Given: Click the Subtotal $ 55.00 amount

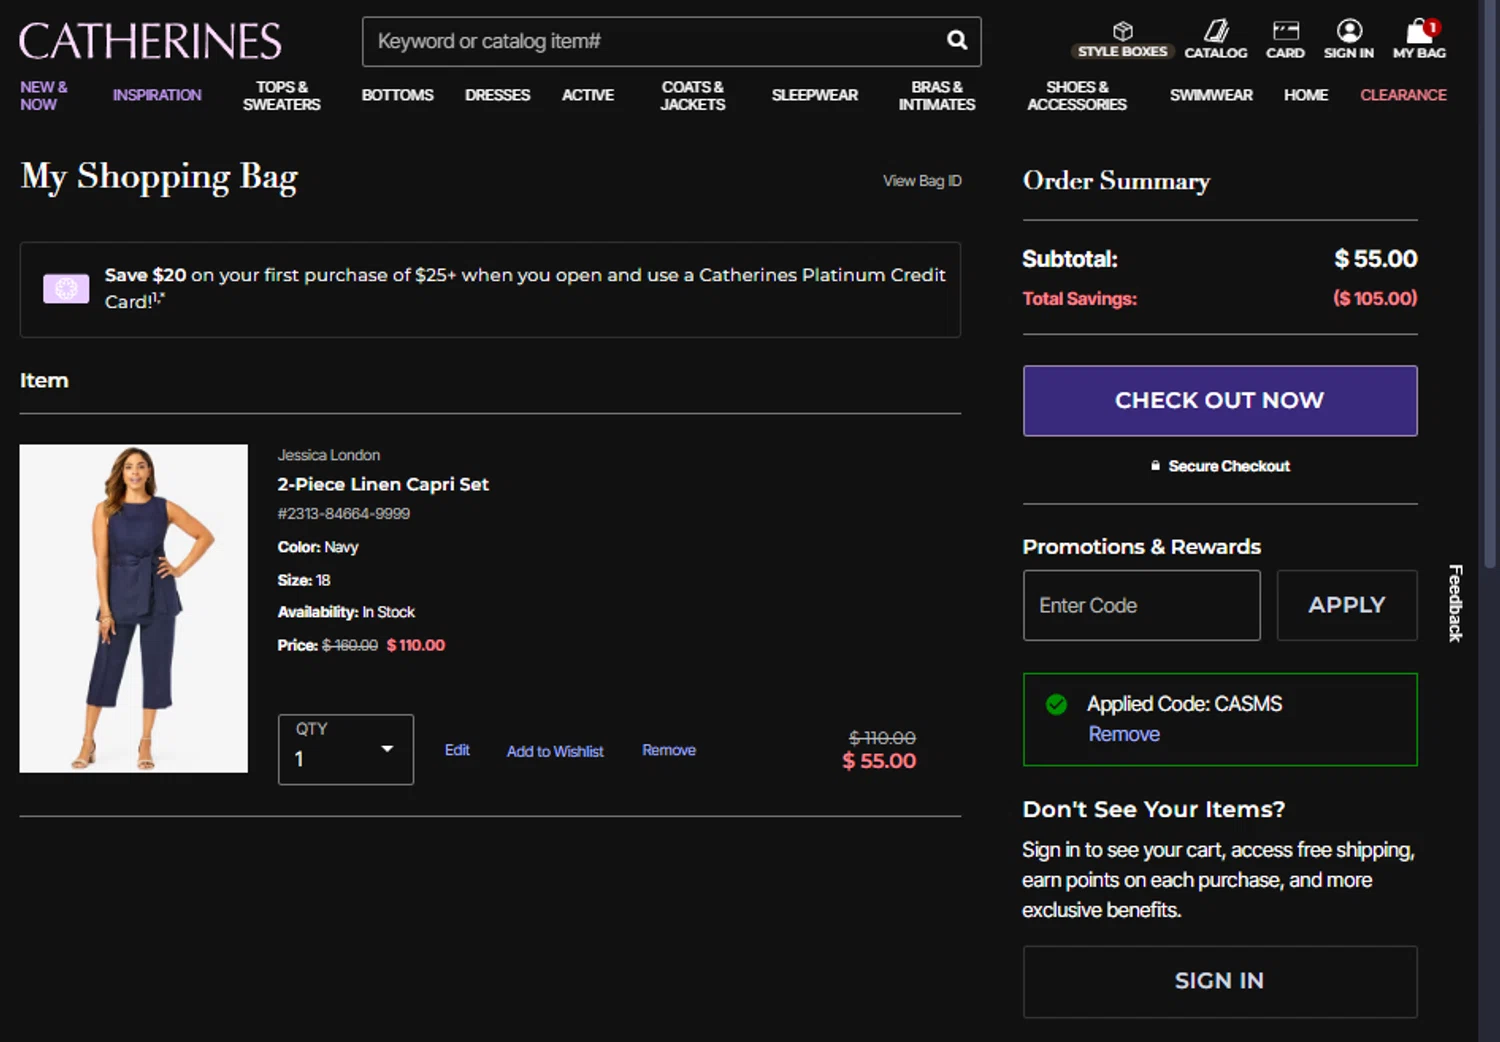Looking at the screenshot, I should 1376,259.
